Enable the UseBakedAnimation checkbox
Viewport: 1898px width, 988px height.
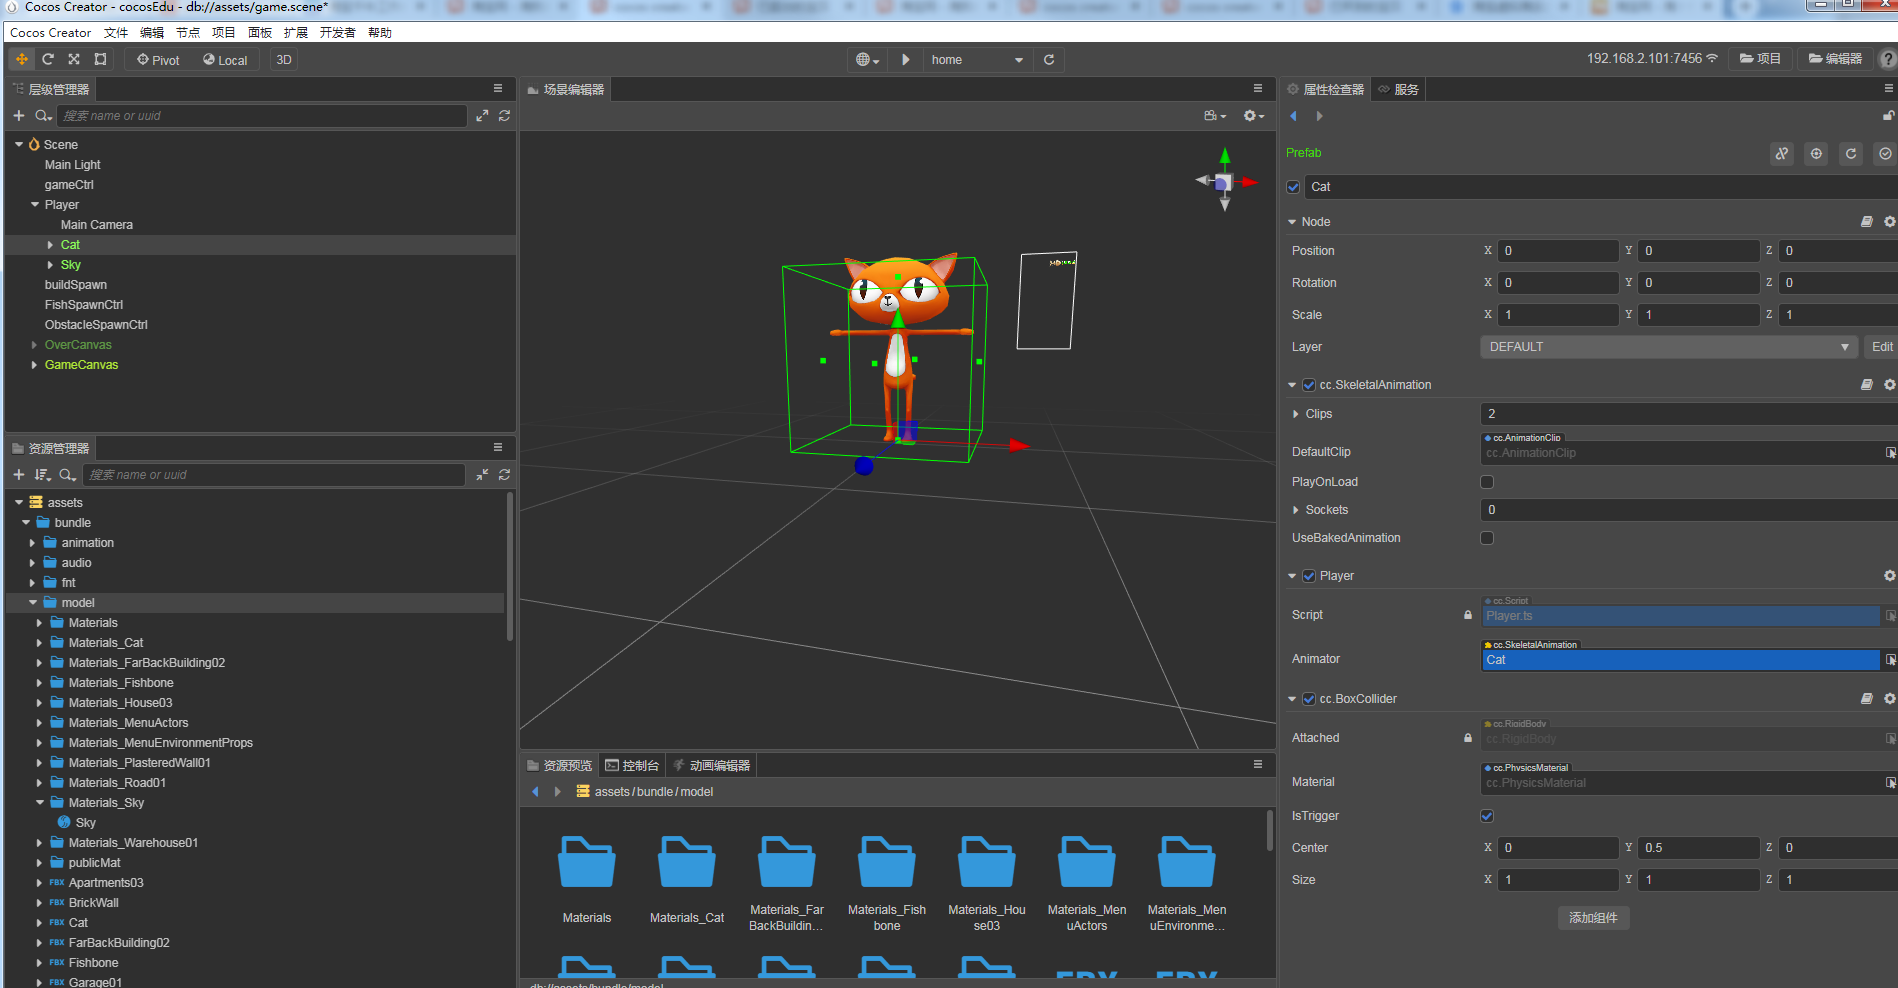(1487, 538)
